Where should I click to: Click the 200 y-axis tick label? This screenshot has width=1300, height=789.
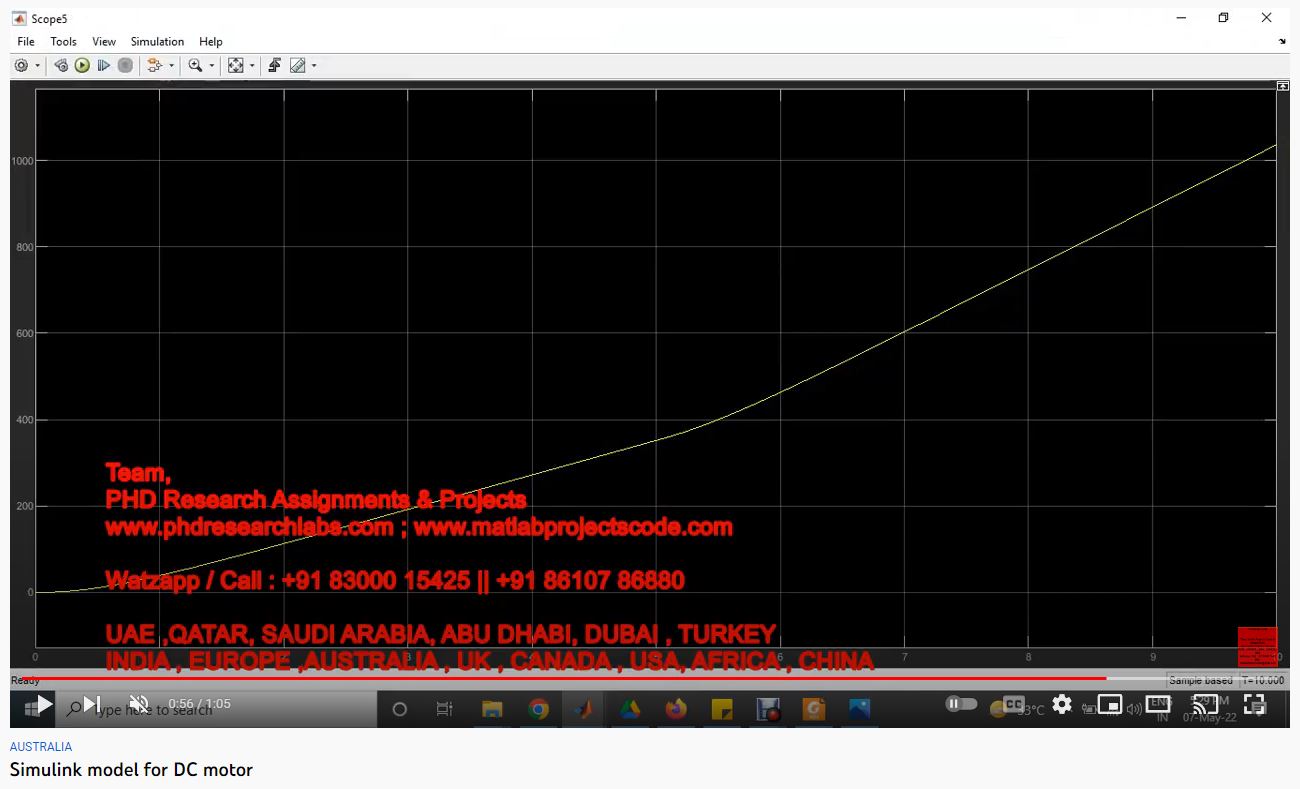coord(25,507)
